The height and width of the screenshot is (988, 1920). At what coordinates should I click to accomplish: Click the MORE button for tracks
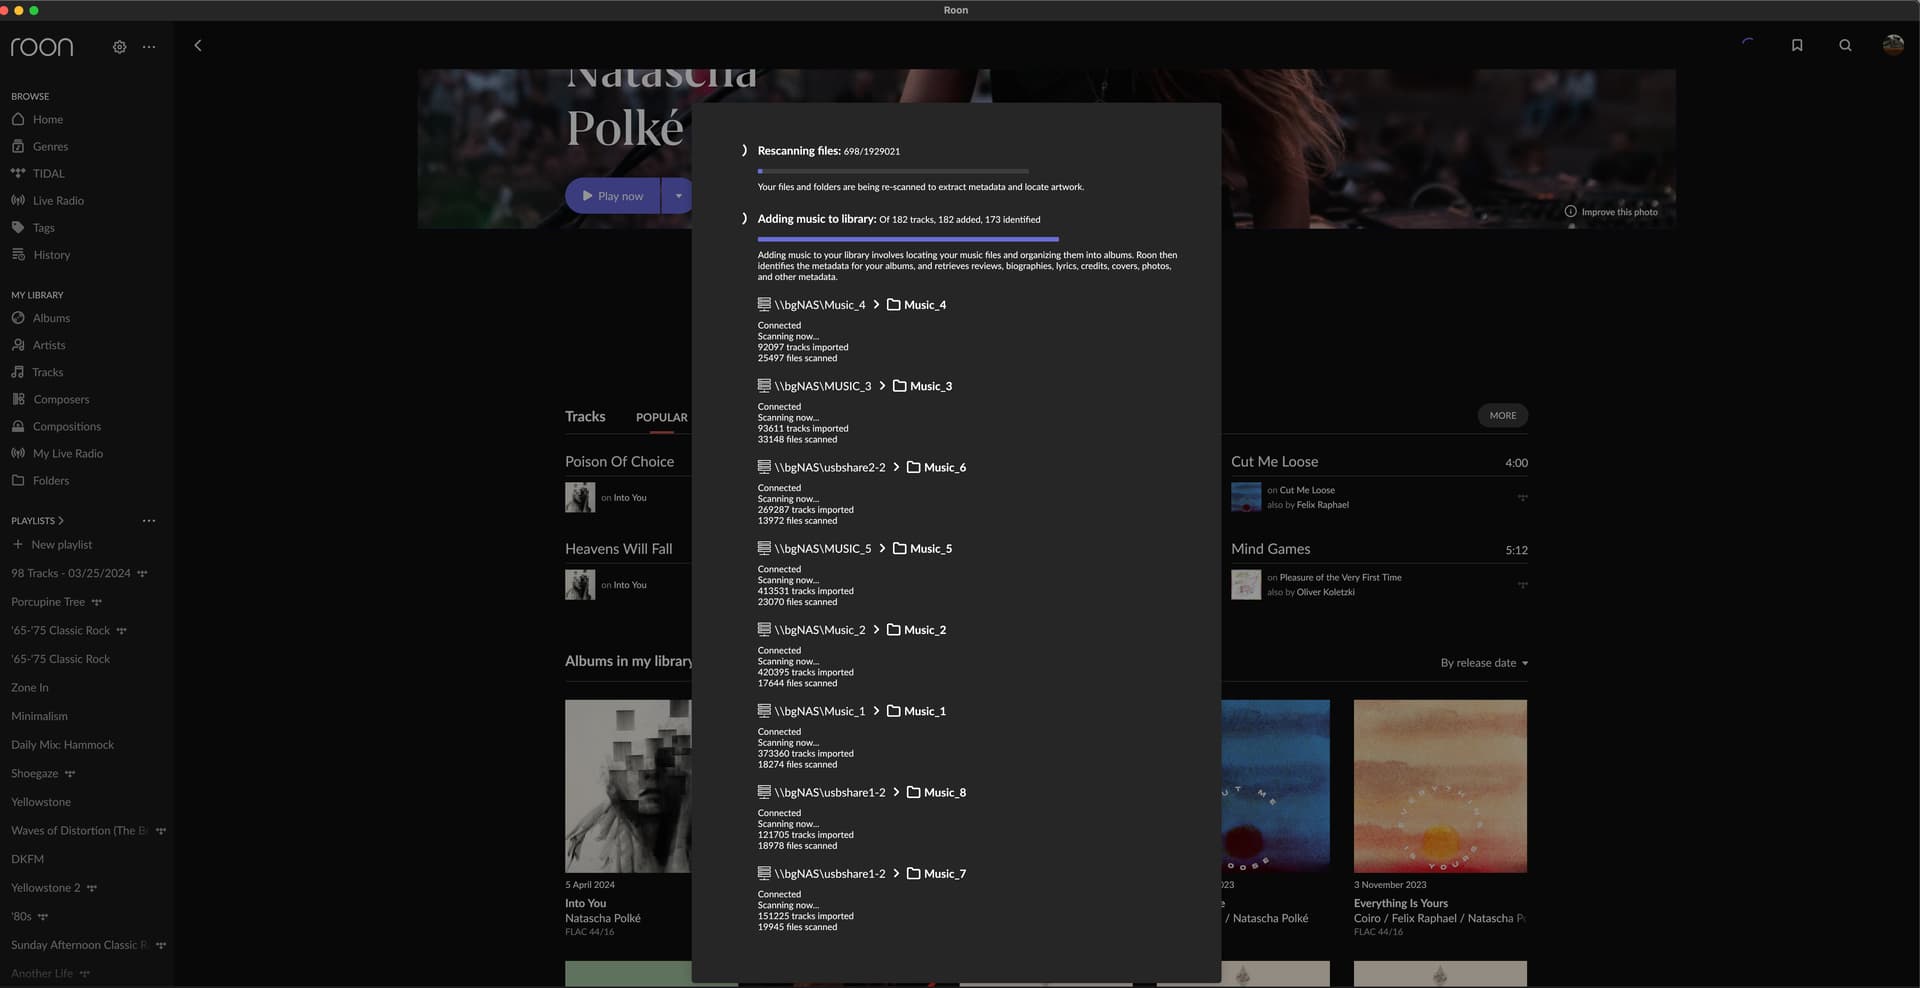coord(1502,416)
